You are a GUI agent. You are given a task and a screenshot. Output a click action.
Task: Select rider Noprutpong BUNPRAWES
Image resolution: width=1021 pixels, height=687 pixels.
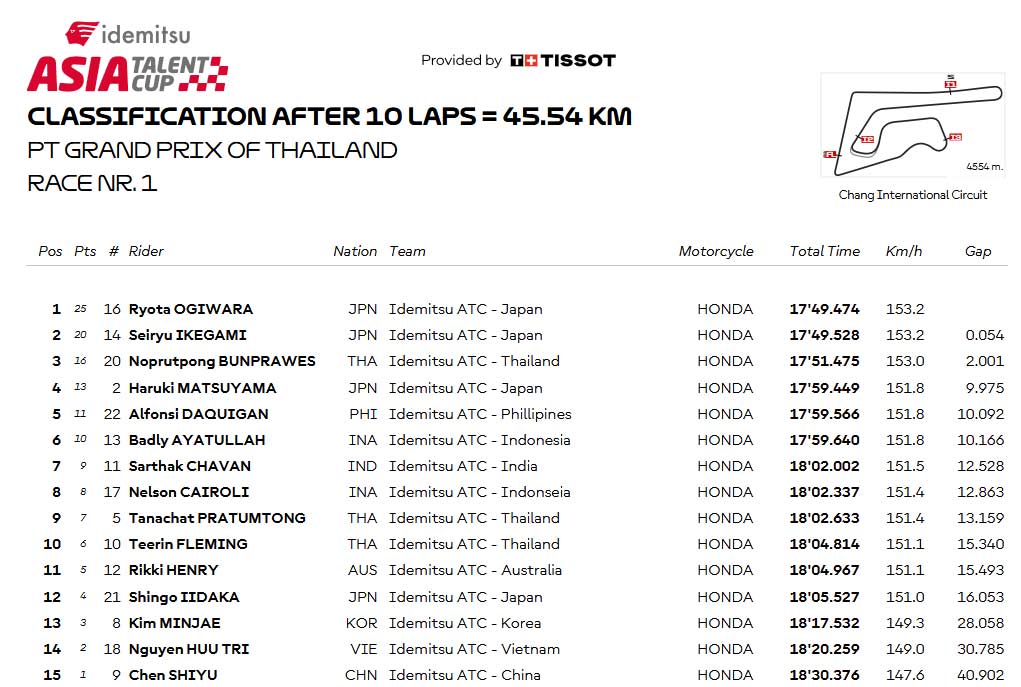[x=222, y=361]
